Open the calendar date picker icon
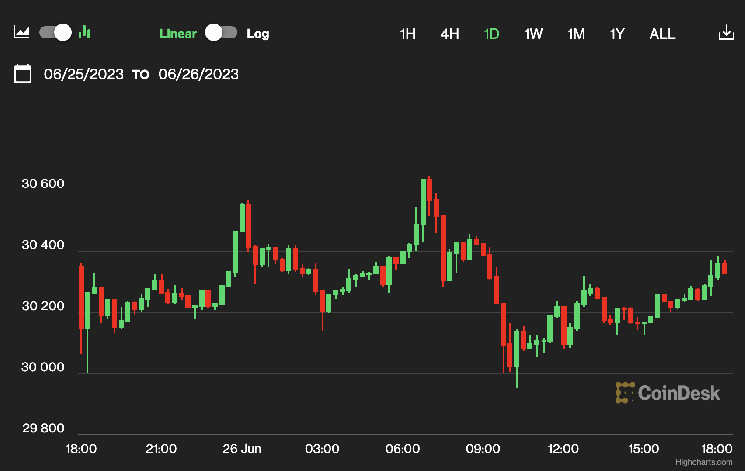The width and height of the screenshot is (745, 471). 23,74
